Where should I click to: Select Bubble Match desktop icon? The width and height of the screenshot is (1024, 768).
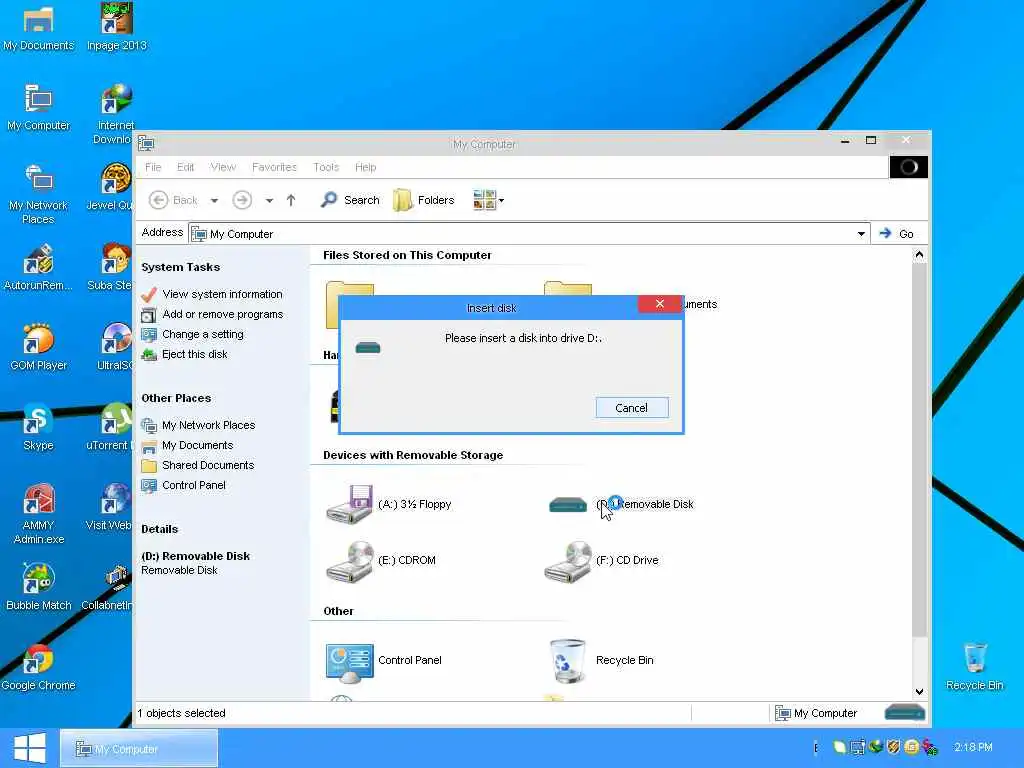[x=39, y=587]
